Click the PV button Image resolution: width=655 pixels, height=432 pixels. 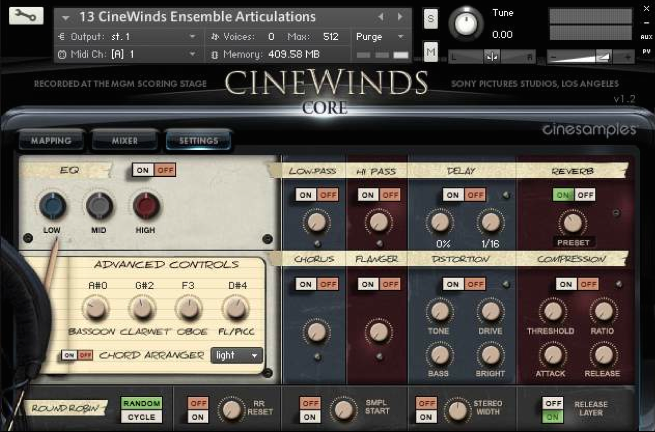coord(646,51)
